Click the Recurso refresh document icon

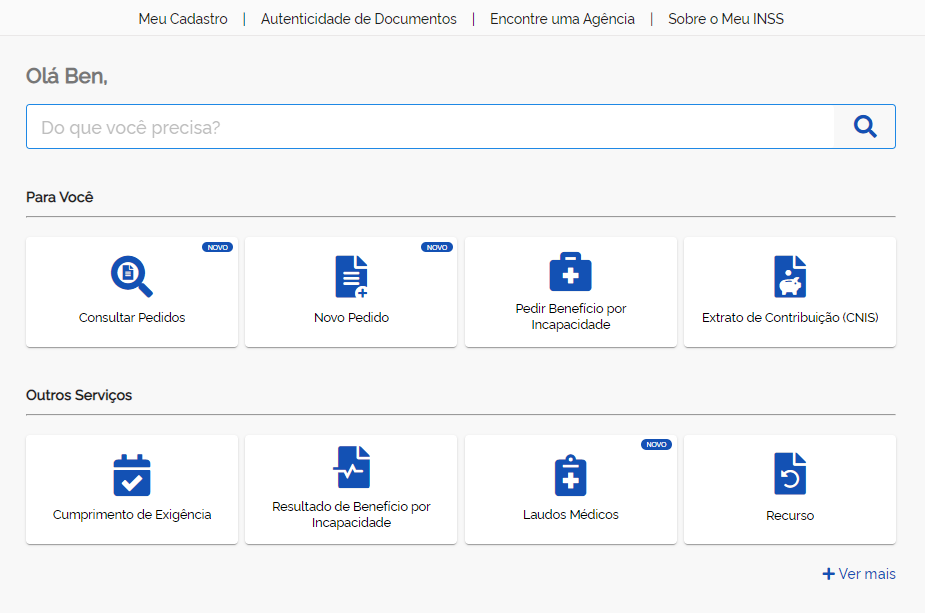(790, 473)
